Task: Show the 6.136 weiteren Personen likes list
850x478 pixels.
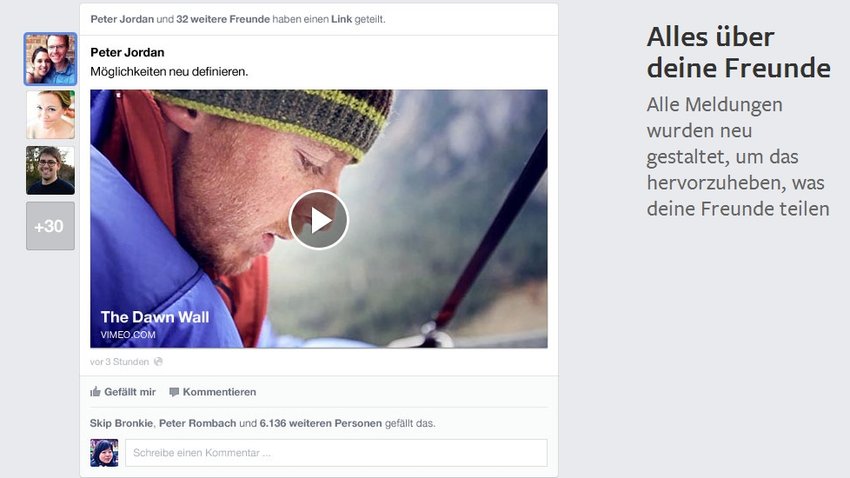Action: 320,423
